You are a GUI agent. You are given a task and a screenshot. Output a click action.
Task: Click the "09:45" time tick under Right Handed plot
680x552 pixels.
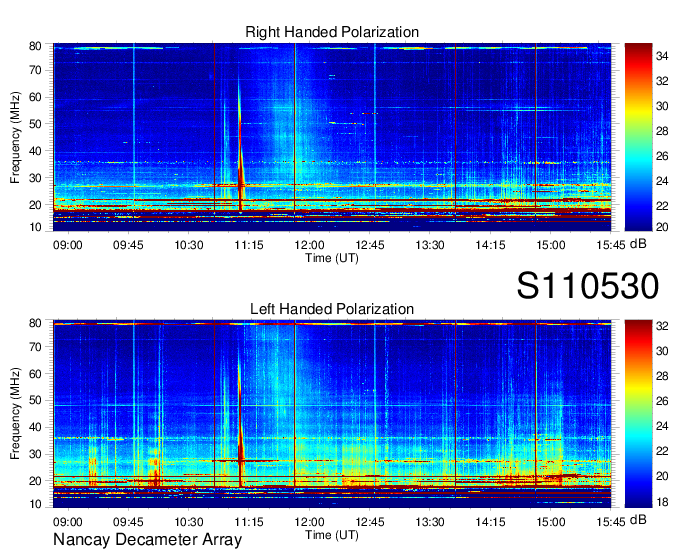click(x=128, y=245)
